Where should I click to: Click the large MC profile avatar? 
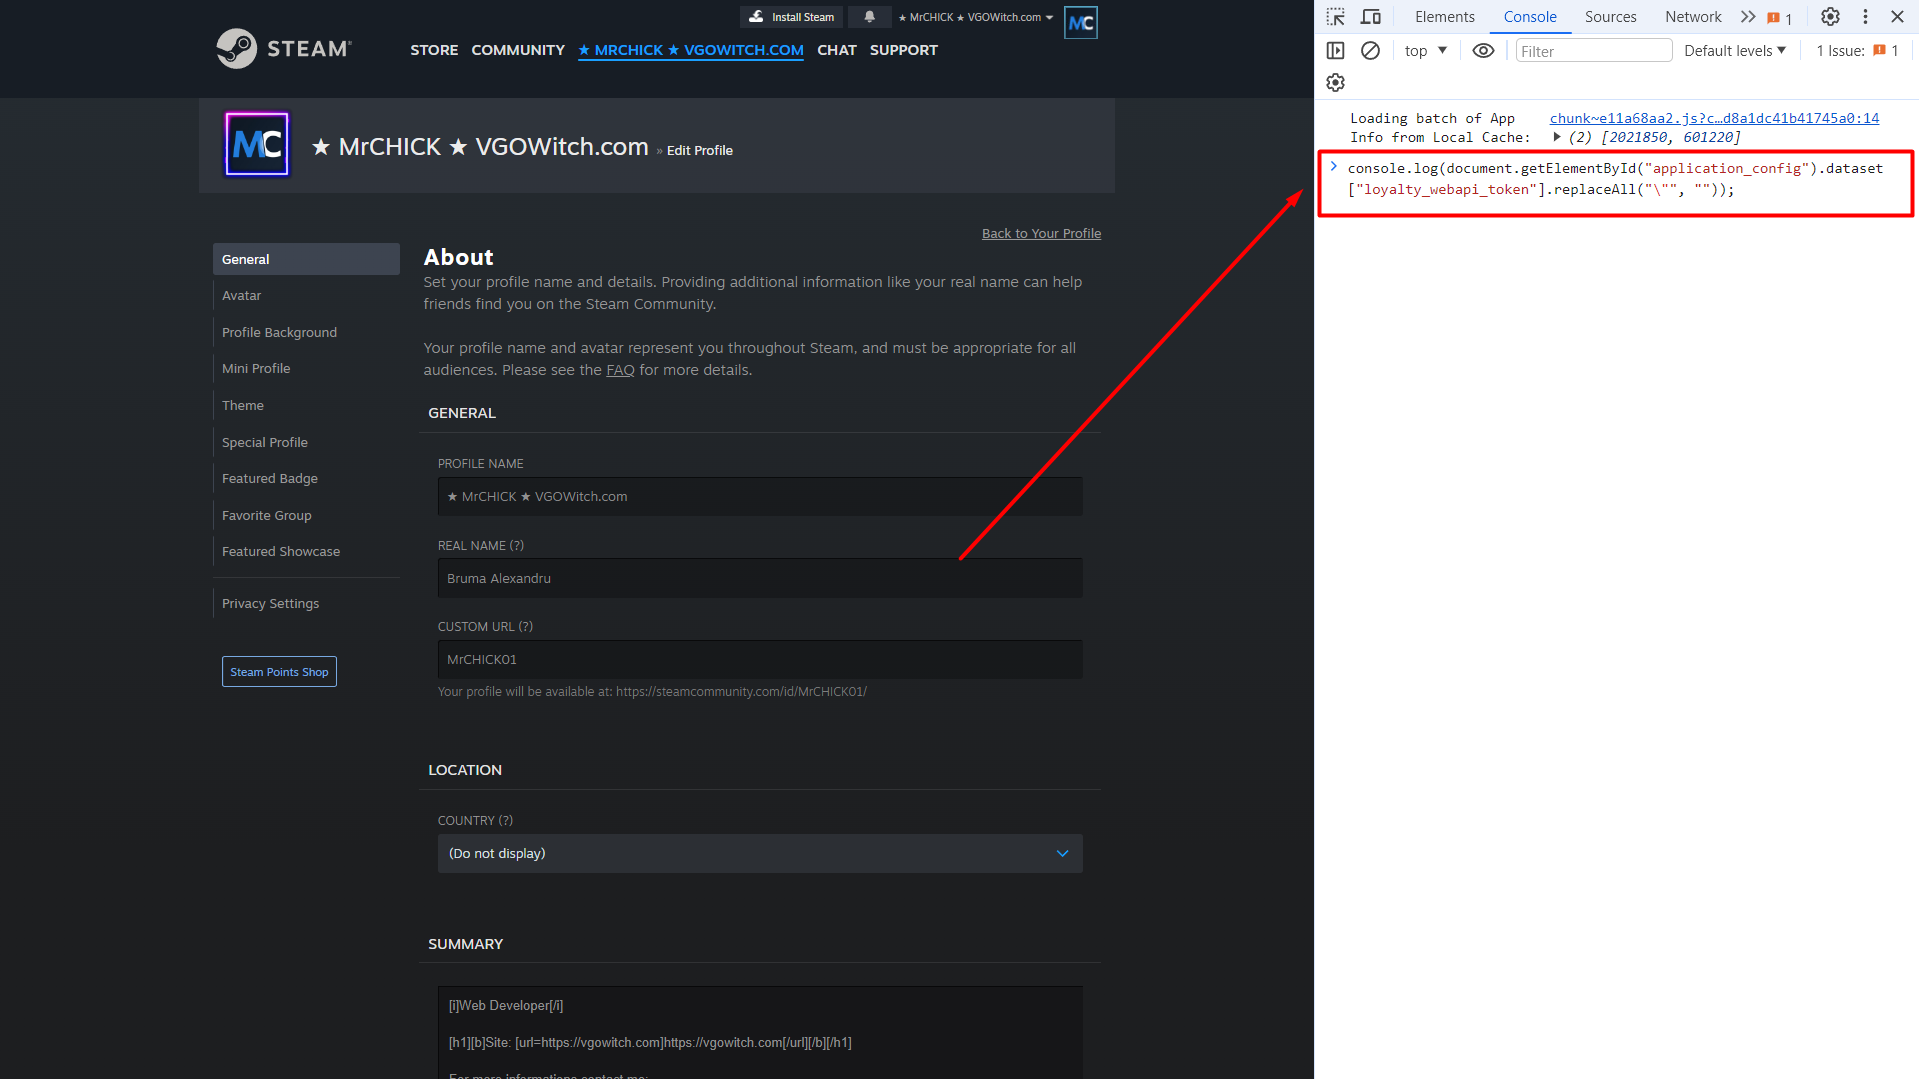pos(257,144)
